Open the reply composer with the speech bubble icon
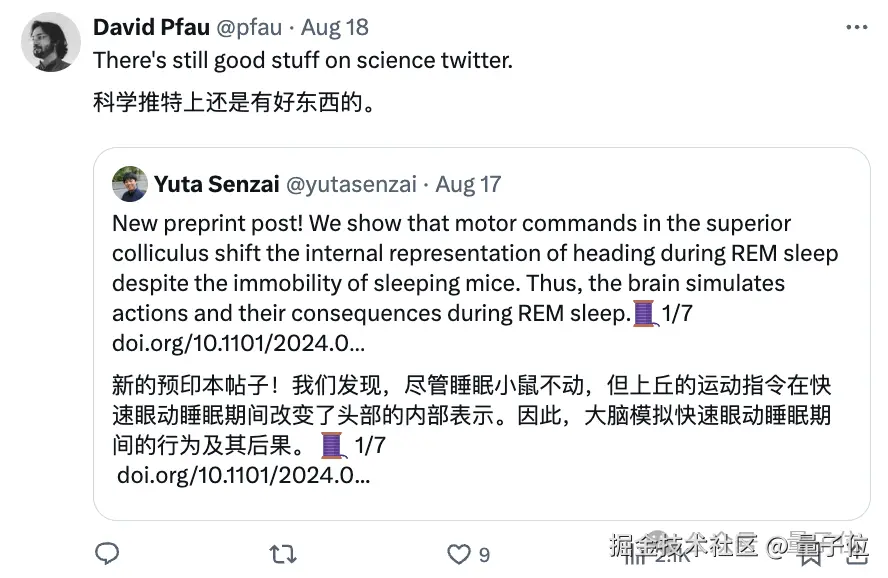Viewport: 888px width, 578px height. pyautogui.click(x=107, y=553)
